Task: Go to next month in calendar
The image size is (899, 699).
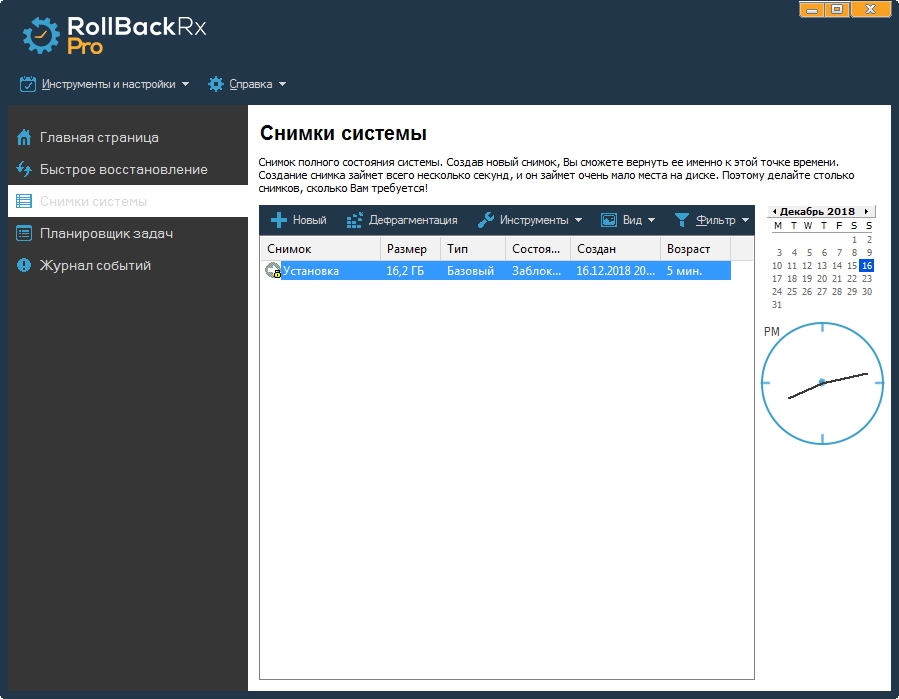Action: coord(866,212)
